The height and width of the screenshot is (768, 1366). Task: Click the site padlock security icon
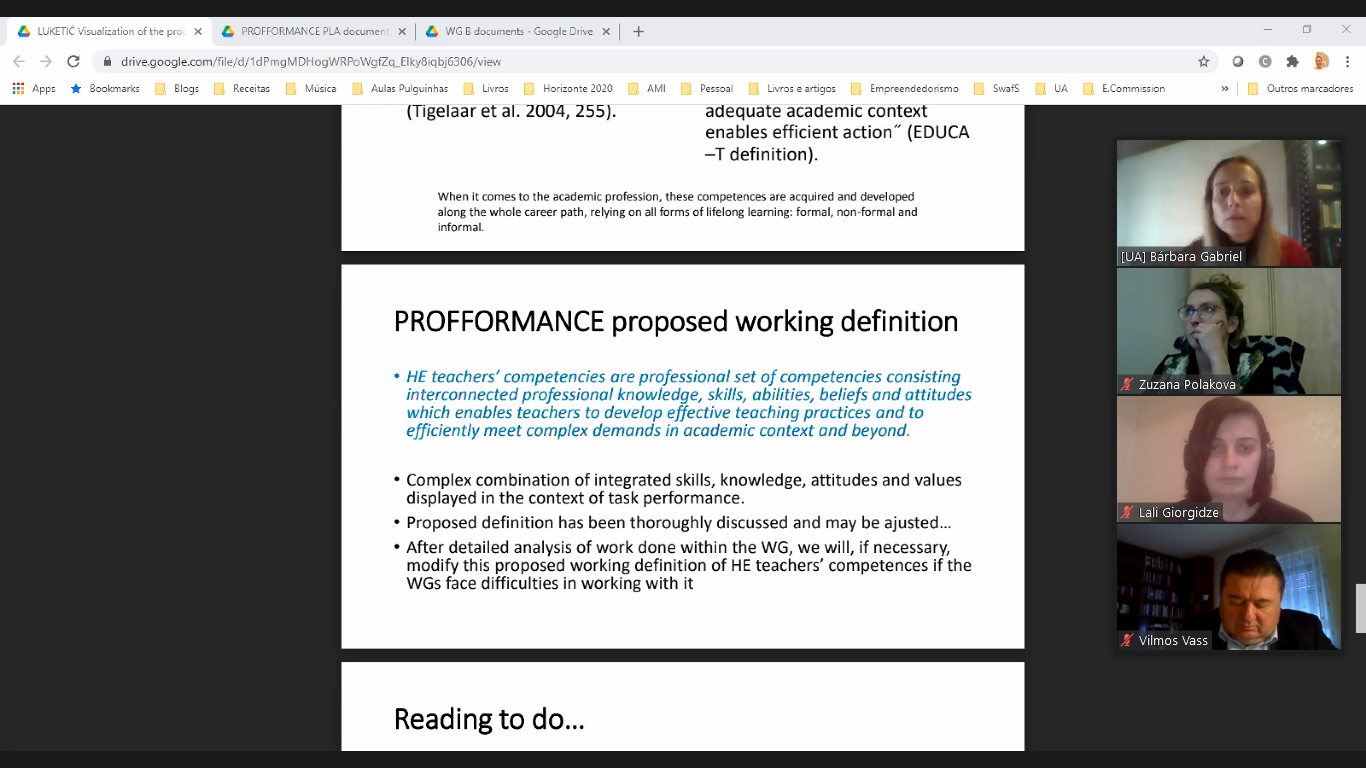click(107, 61)
